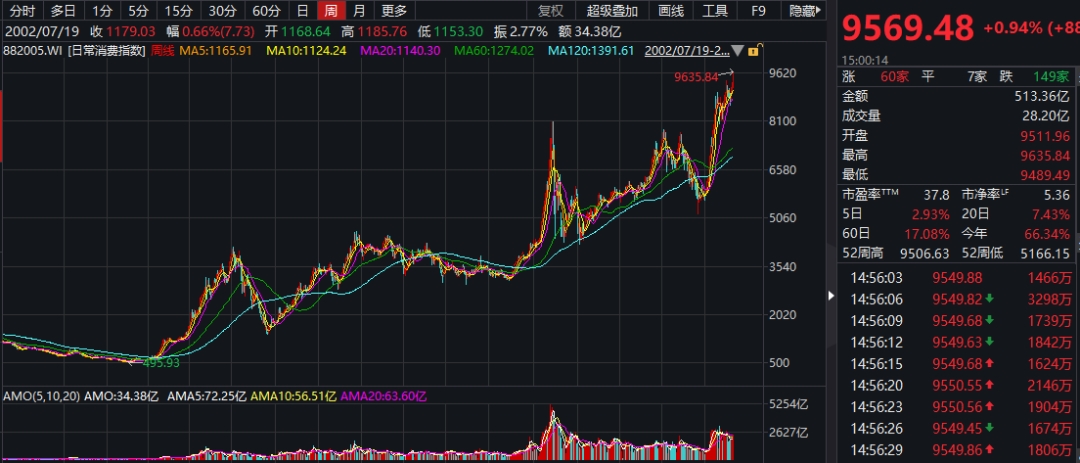Select the 14:56:03 trade row
Viewport: 1080px width, 463px height.
click(957, 278)
